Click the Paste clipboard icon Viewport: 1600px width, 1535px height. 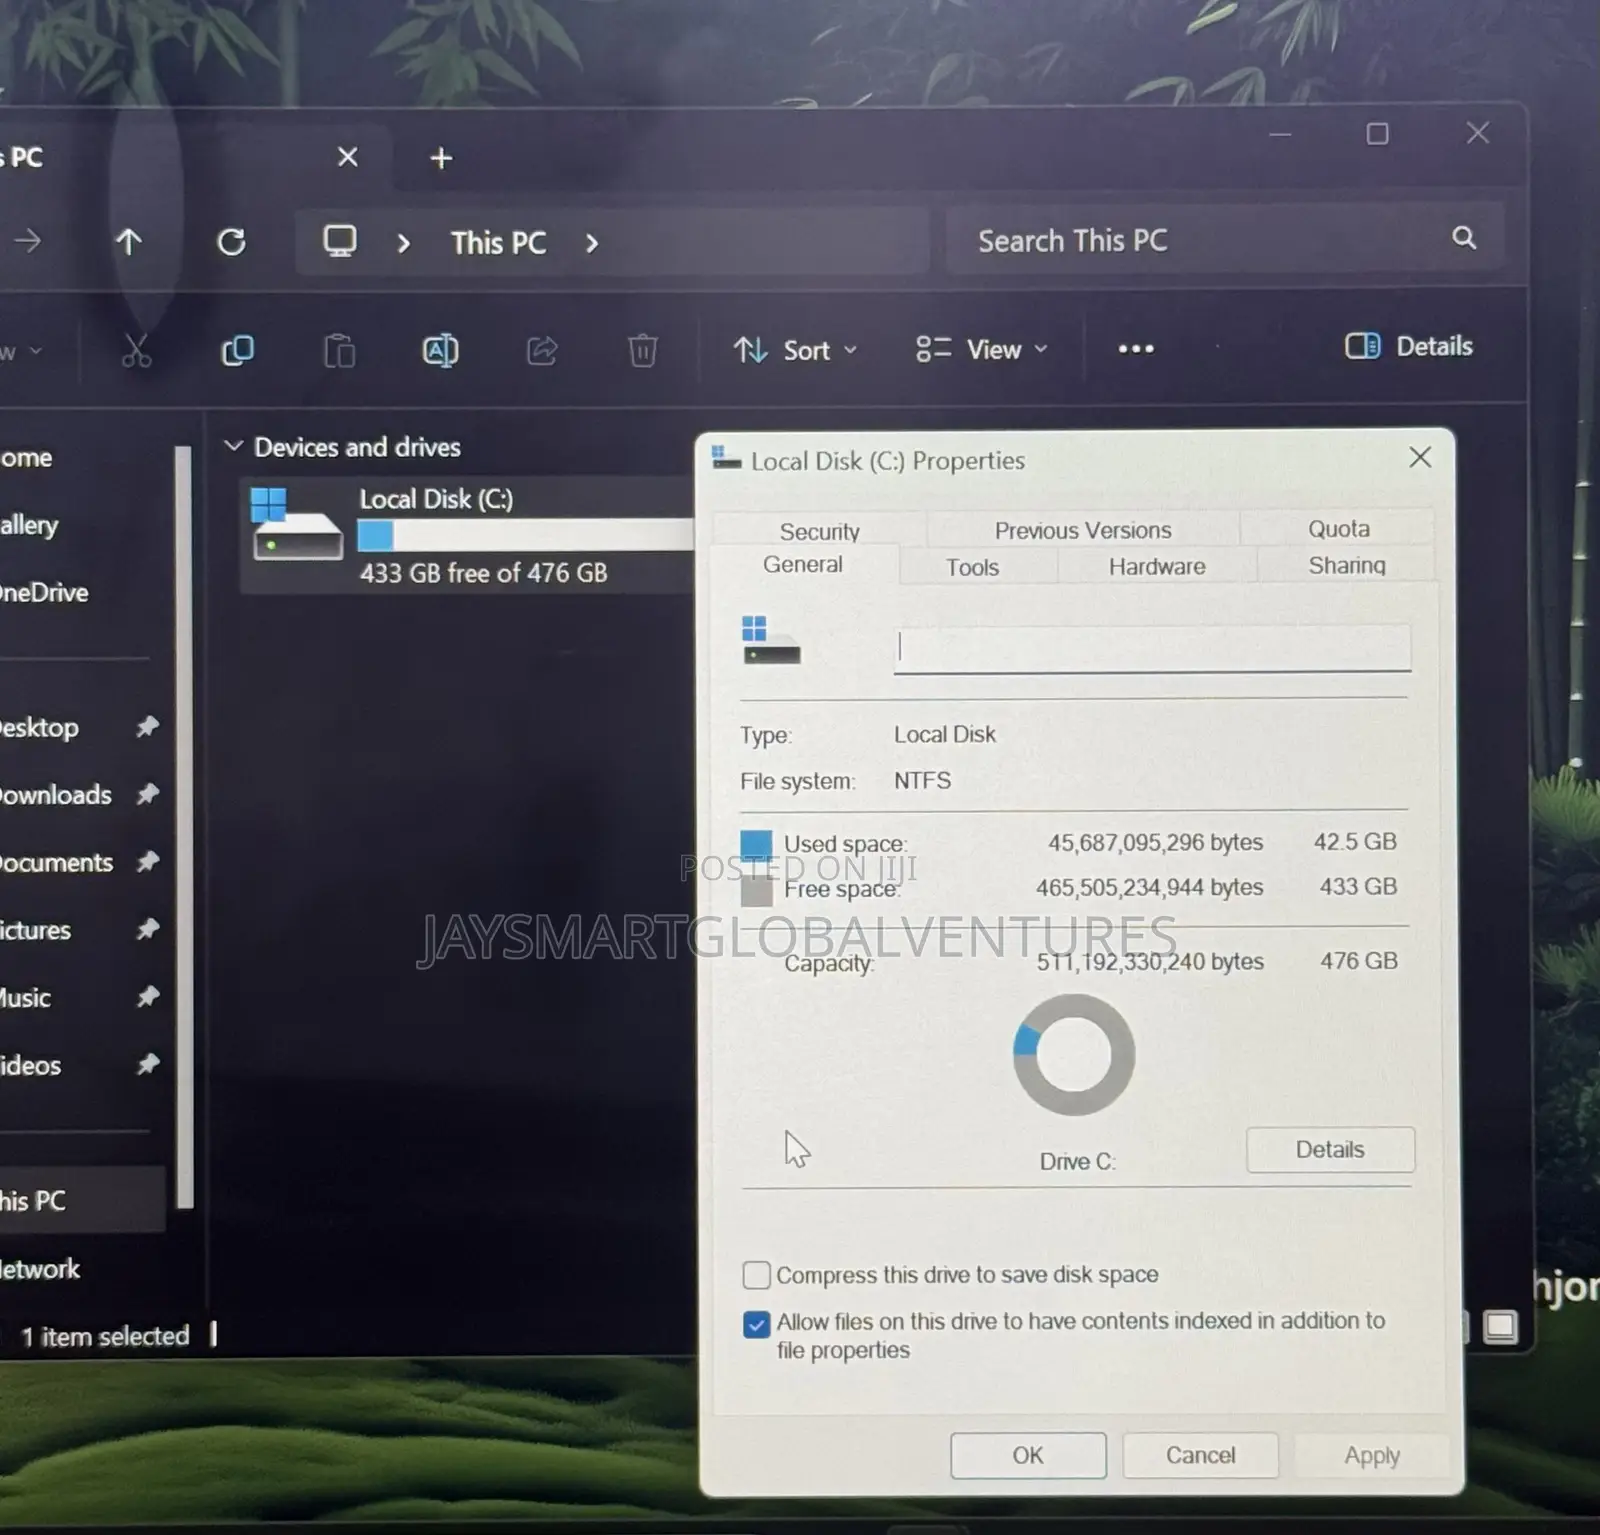pos(339,351)
